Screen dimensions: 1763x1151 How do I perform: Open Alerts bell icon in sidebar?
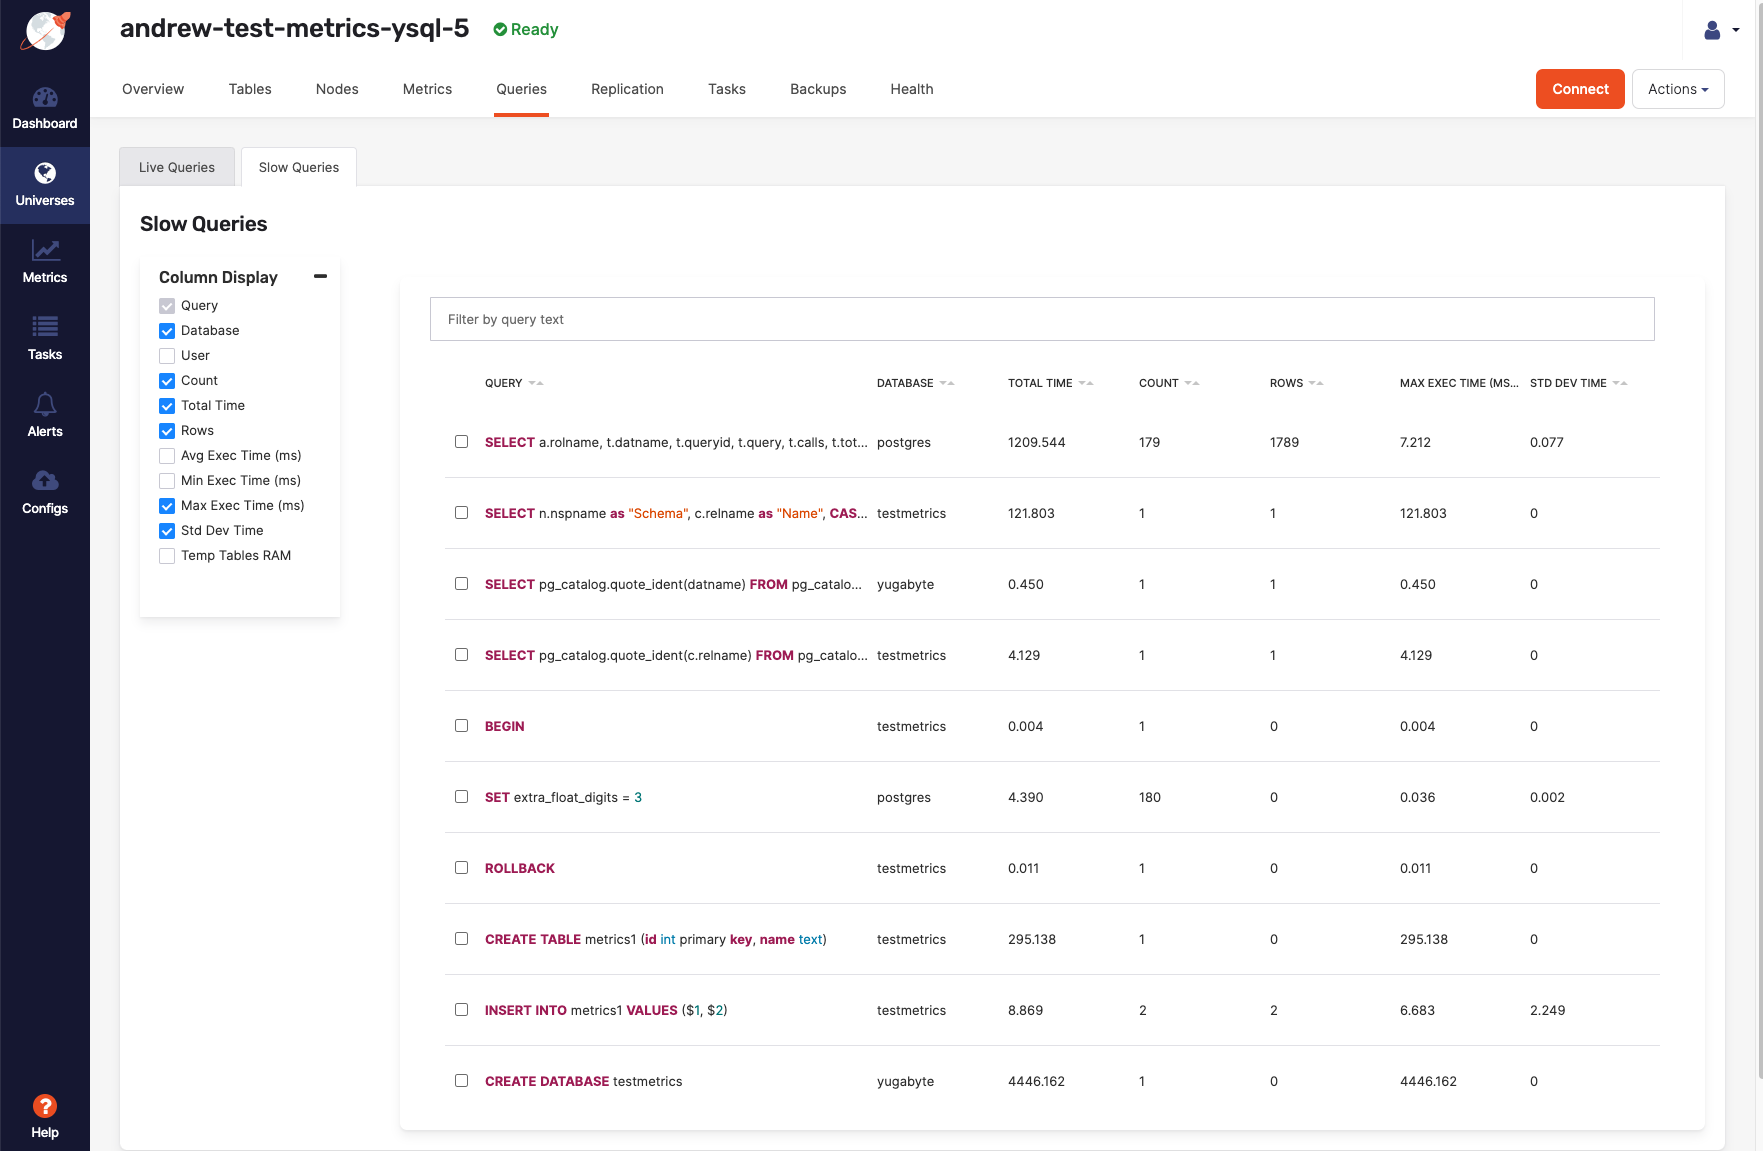45,404
